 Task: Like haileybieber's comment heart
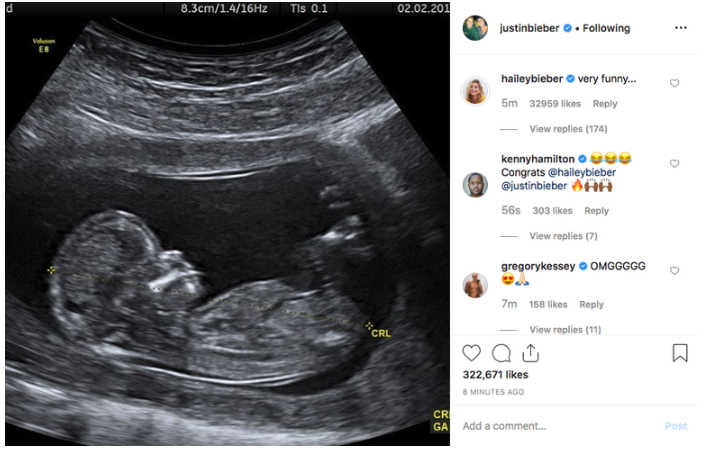(x=674, y=83)
